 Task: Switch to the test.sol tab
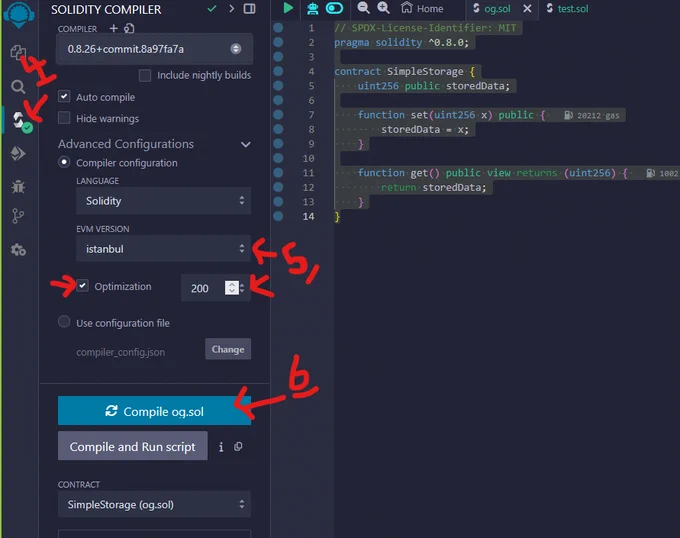pos(567,9)
